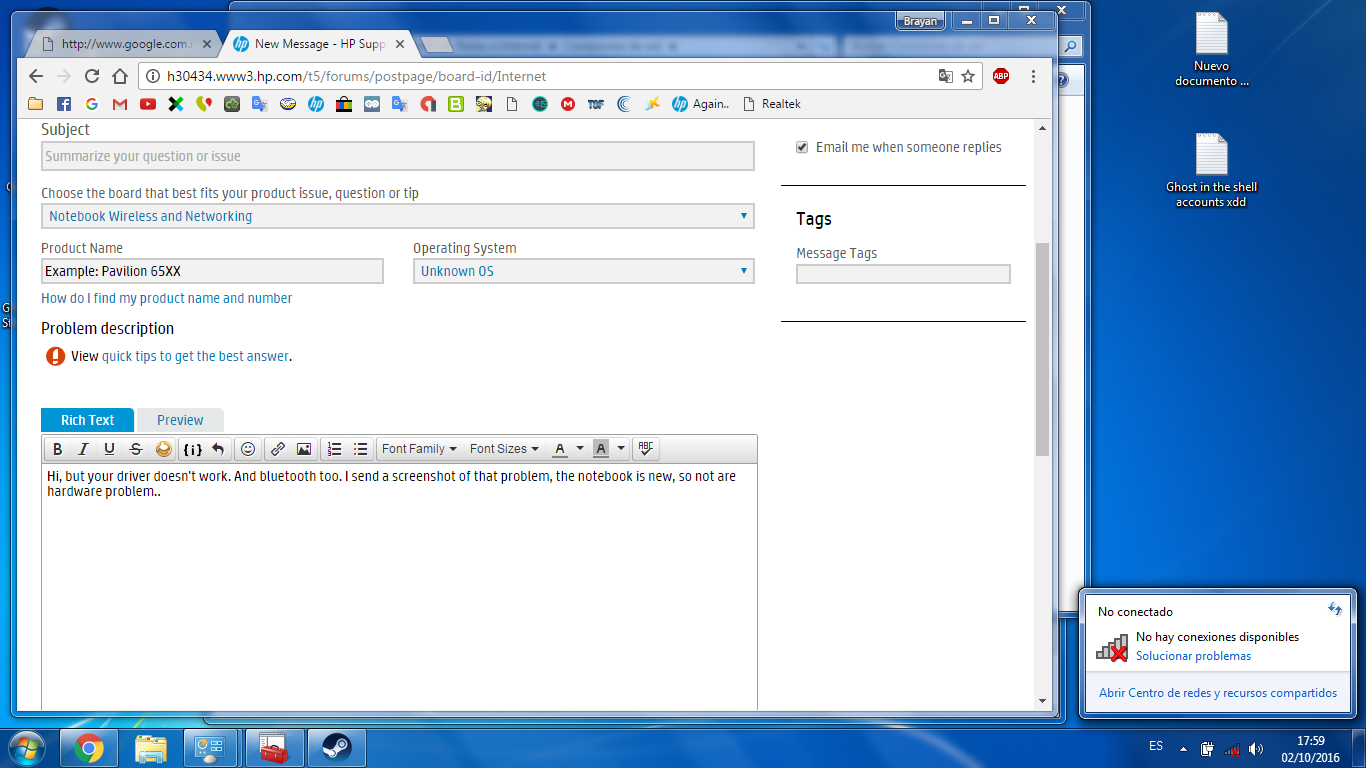Image resolution: width=1366 pixels, height=768 pixels.
Task: Toggle Email me when someone replies checkbox
Action: coord(802,147)
